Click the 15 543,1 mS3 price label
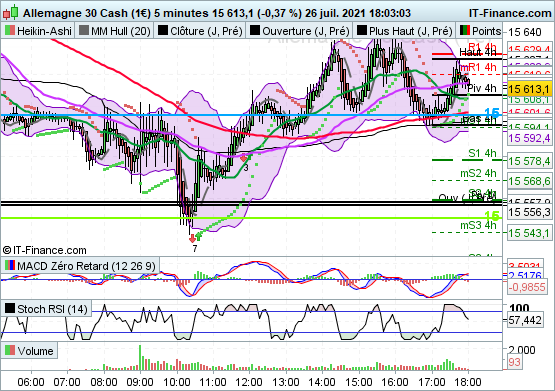 tap(530, 233)
